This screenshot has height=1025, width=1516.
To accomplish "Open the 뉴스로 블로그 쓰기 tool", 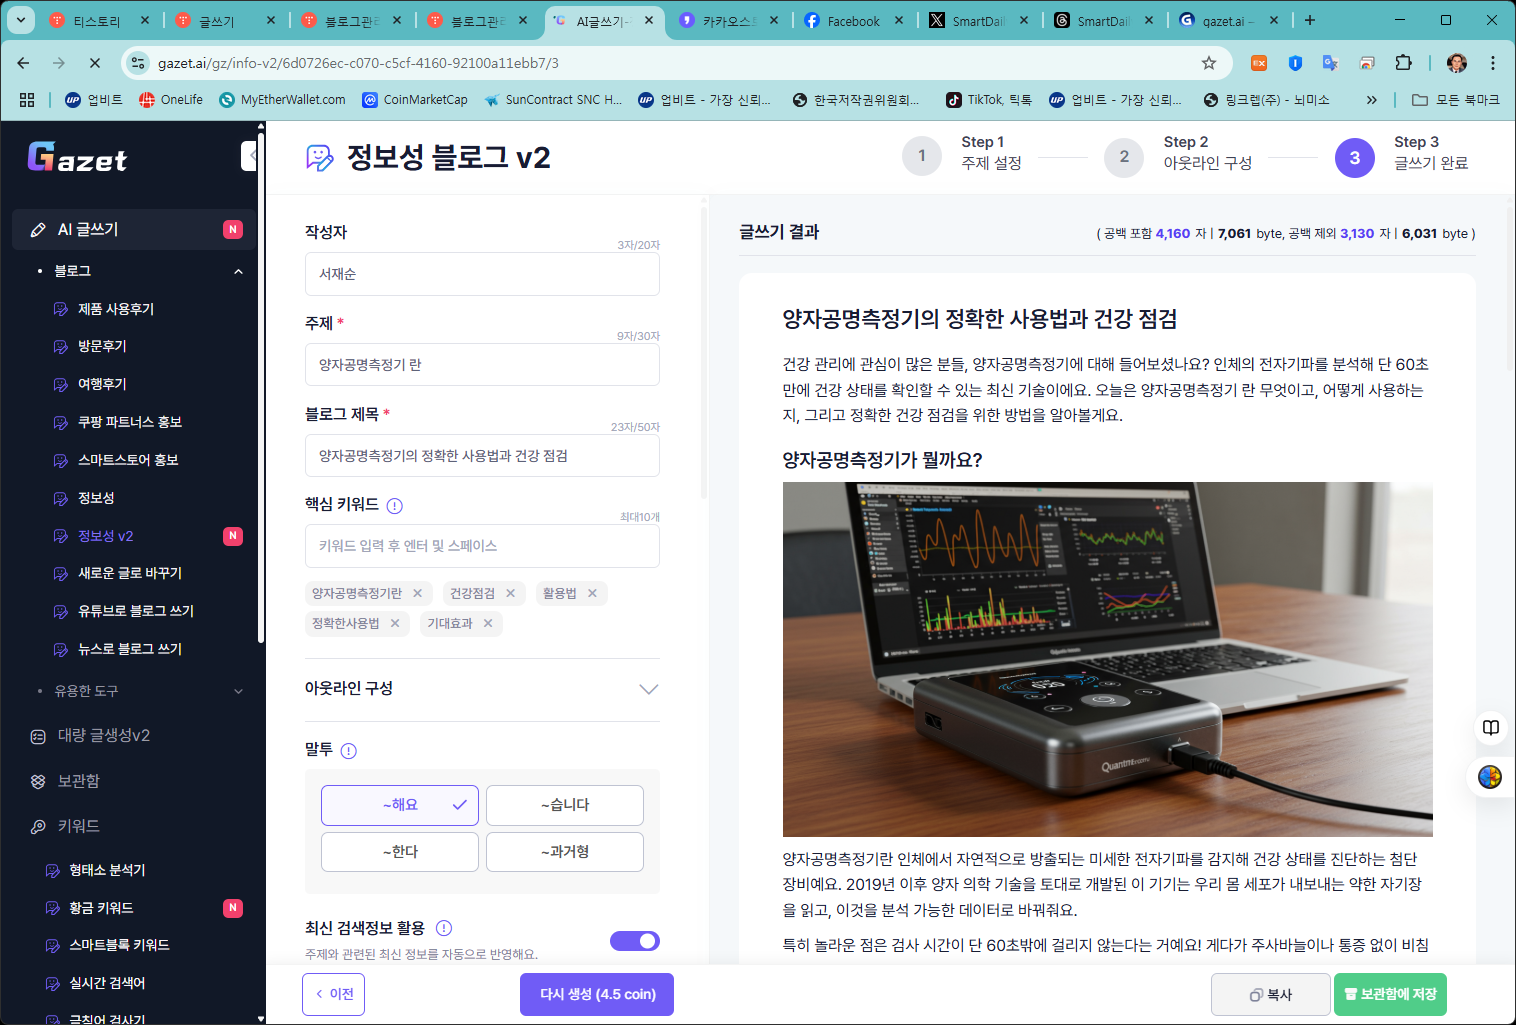I will (x=130, y=649).
